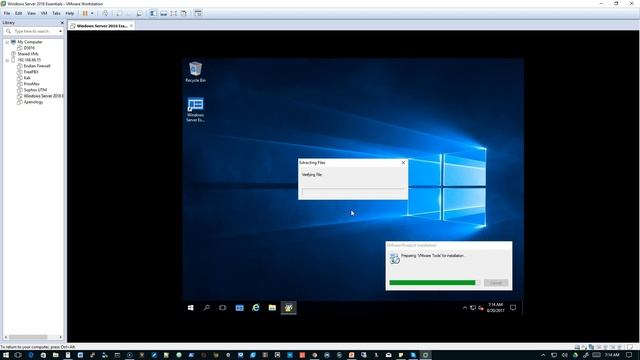Click the library horizontal scrollbar thumb

[28, 337]
